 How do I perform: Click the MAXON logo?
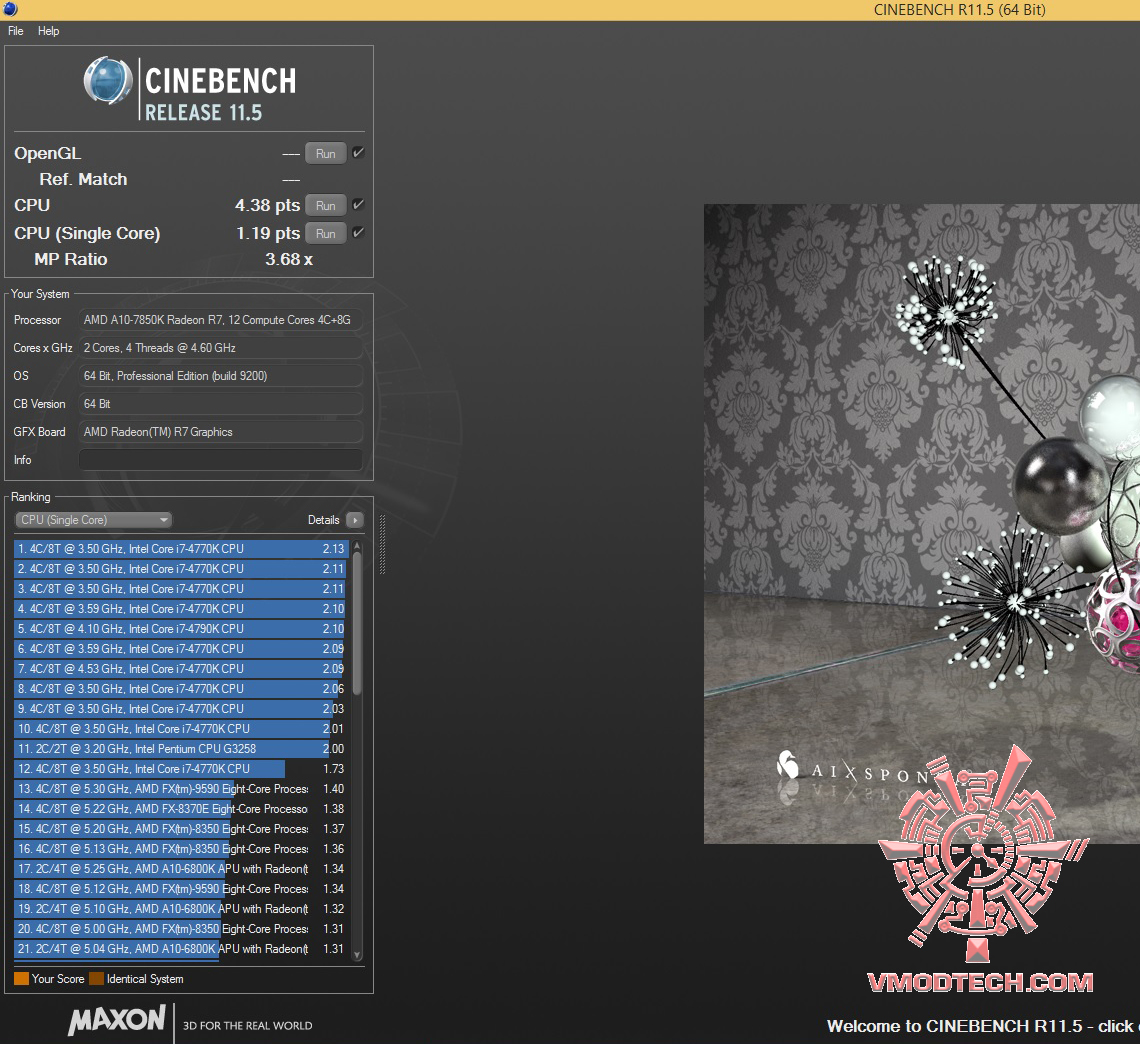coord(117,1020)
